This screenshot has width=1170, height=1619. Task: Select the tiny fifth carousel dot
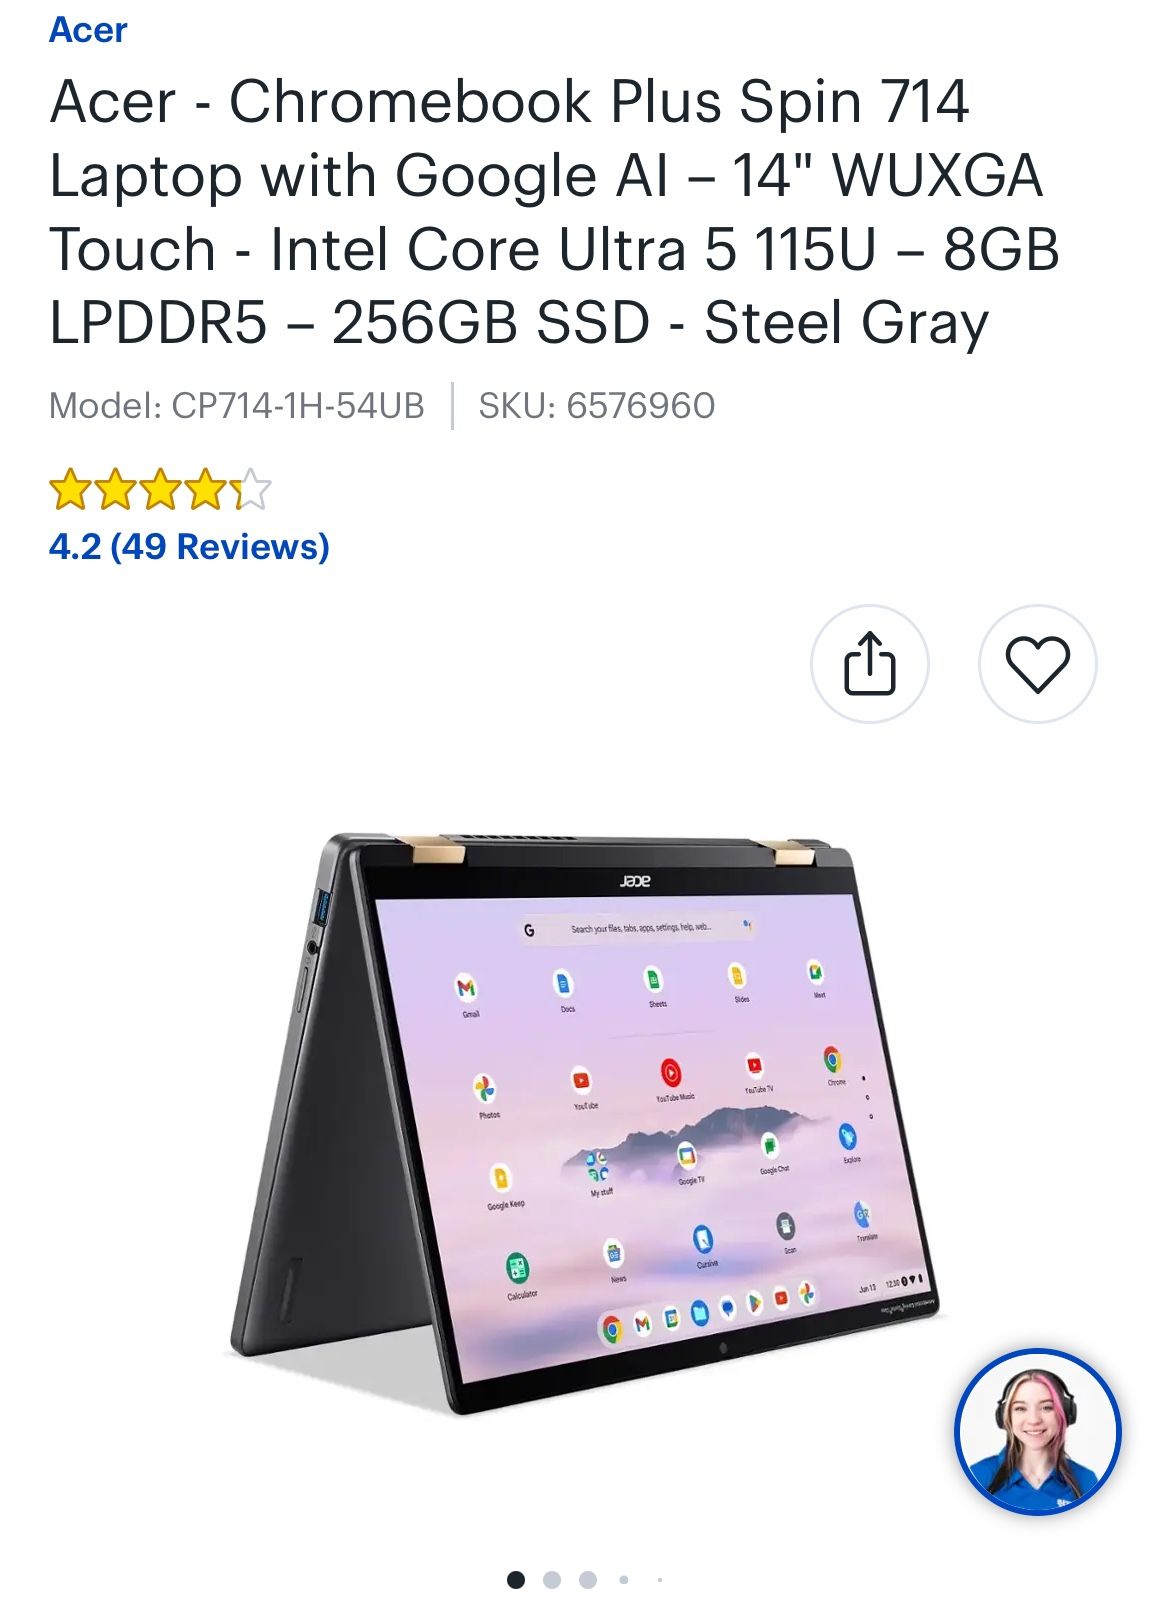[x=660, y=1580]
